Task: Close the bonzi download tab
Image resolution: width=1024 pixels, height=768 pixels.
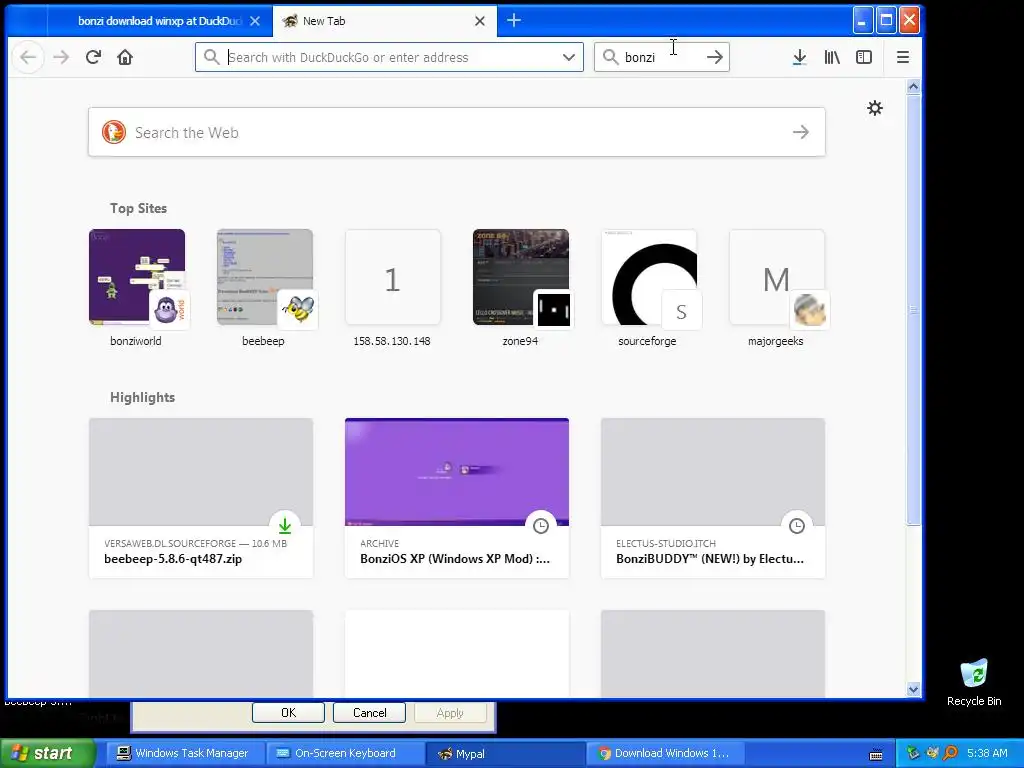Action: (255, 21)
